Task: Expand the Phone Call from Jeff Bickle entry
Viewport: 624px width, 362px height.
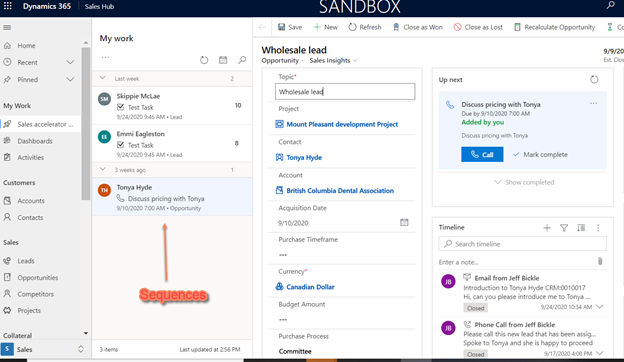Action: coord(600,353)
